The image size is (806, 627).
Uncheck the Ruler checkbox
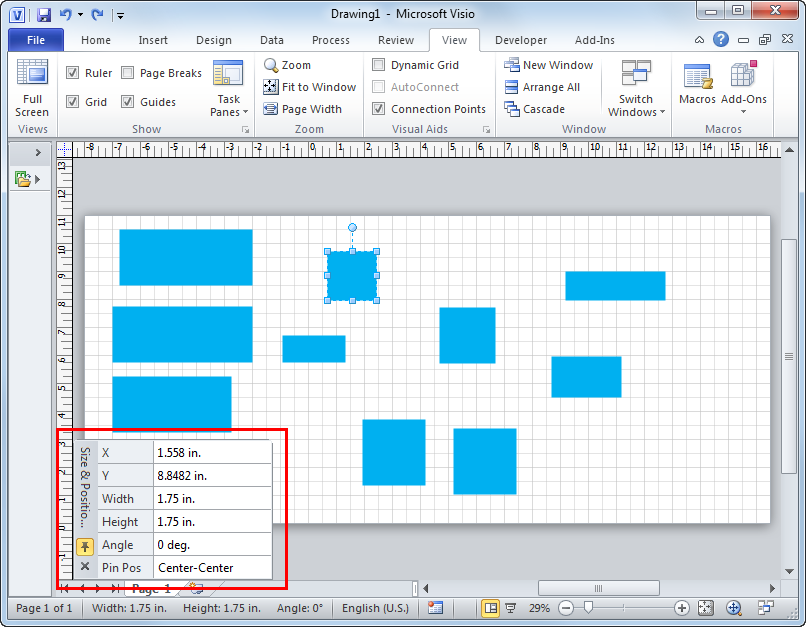click(73, 73)
